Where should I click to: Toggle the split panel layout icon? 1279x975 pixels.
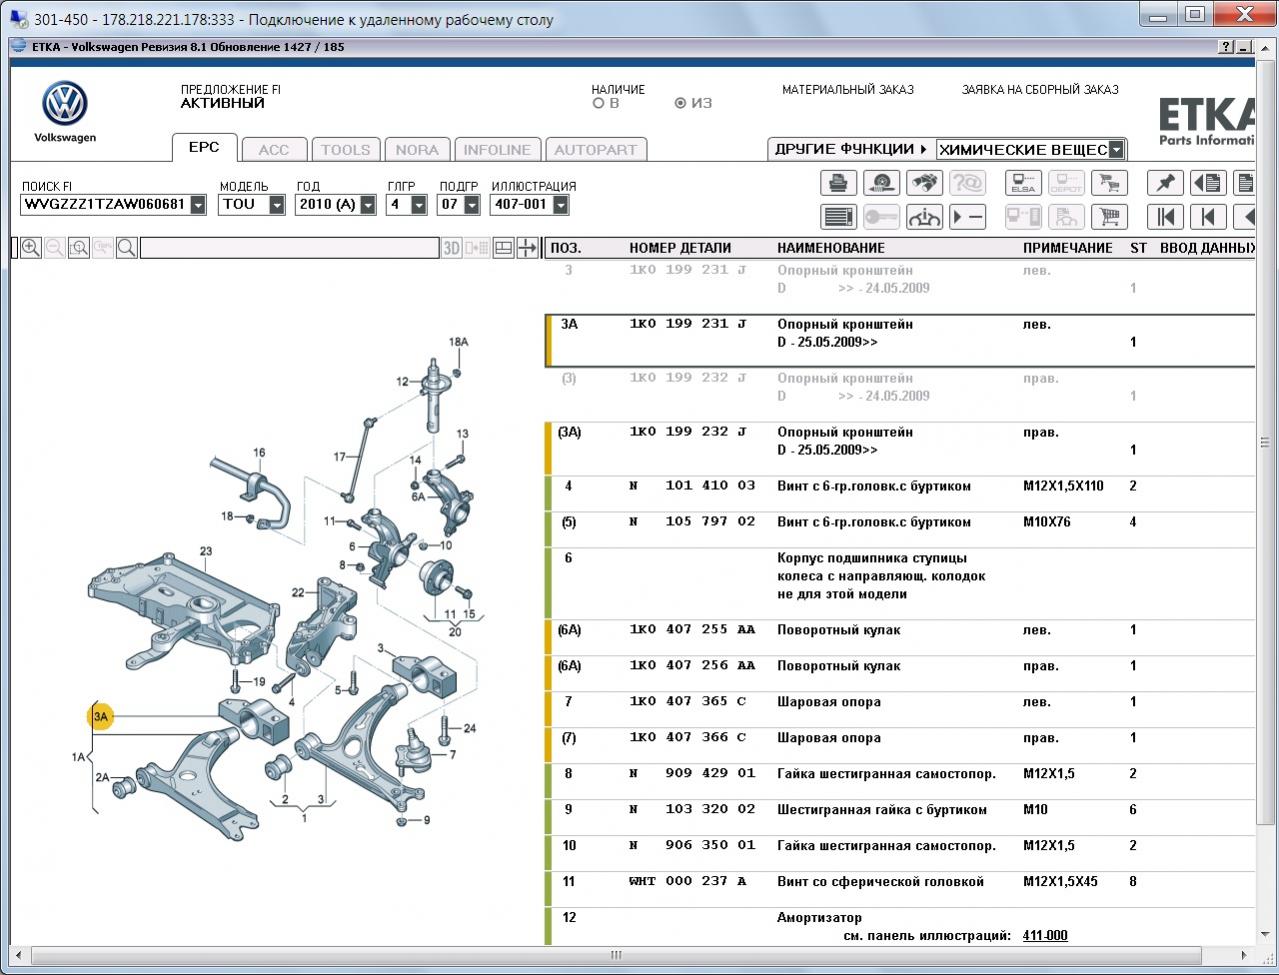pos(504,248)
